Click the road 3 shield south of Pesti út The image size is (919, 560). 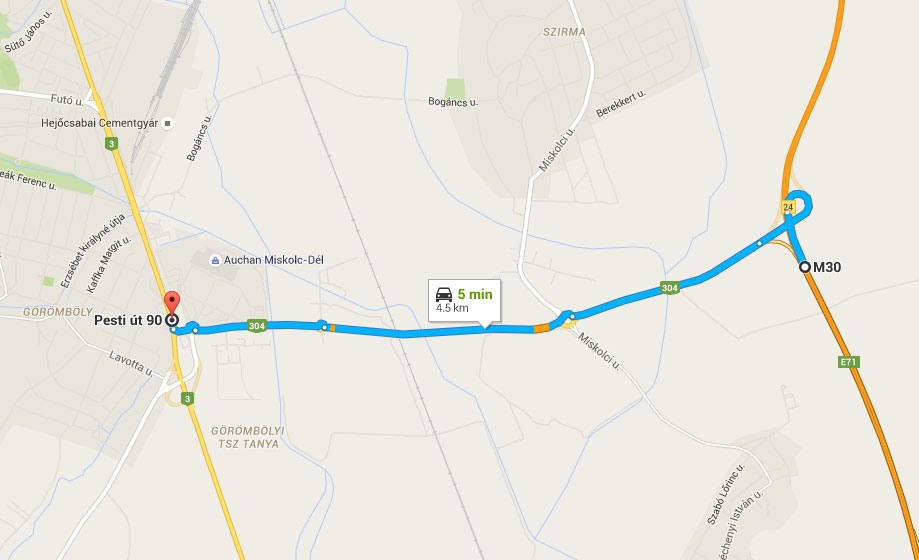click(187, 399)
